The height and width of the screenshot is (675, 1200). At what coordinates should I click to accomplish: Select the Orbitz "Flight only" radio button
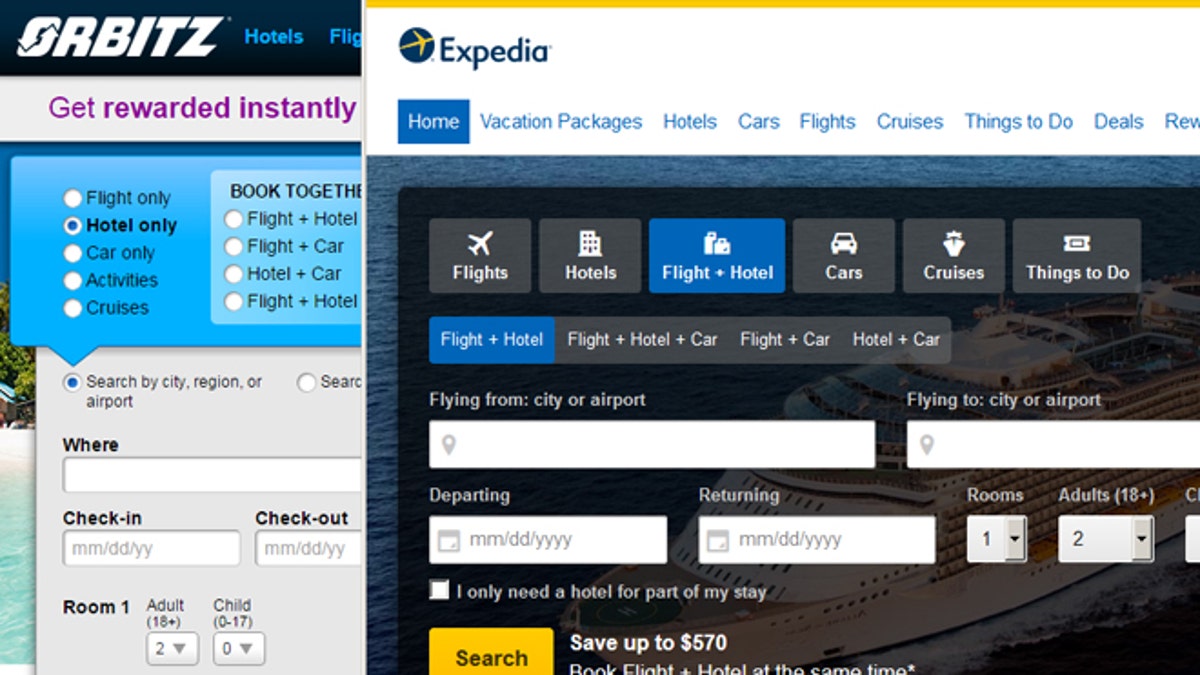73,198
